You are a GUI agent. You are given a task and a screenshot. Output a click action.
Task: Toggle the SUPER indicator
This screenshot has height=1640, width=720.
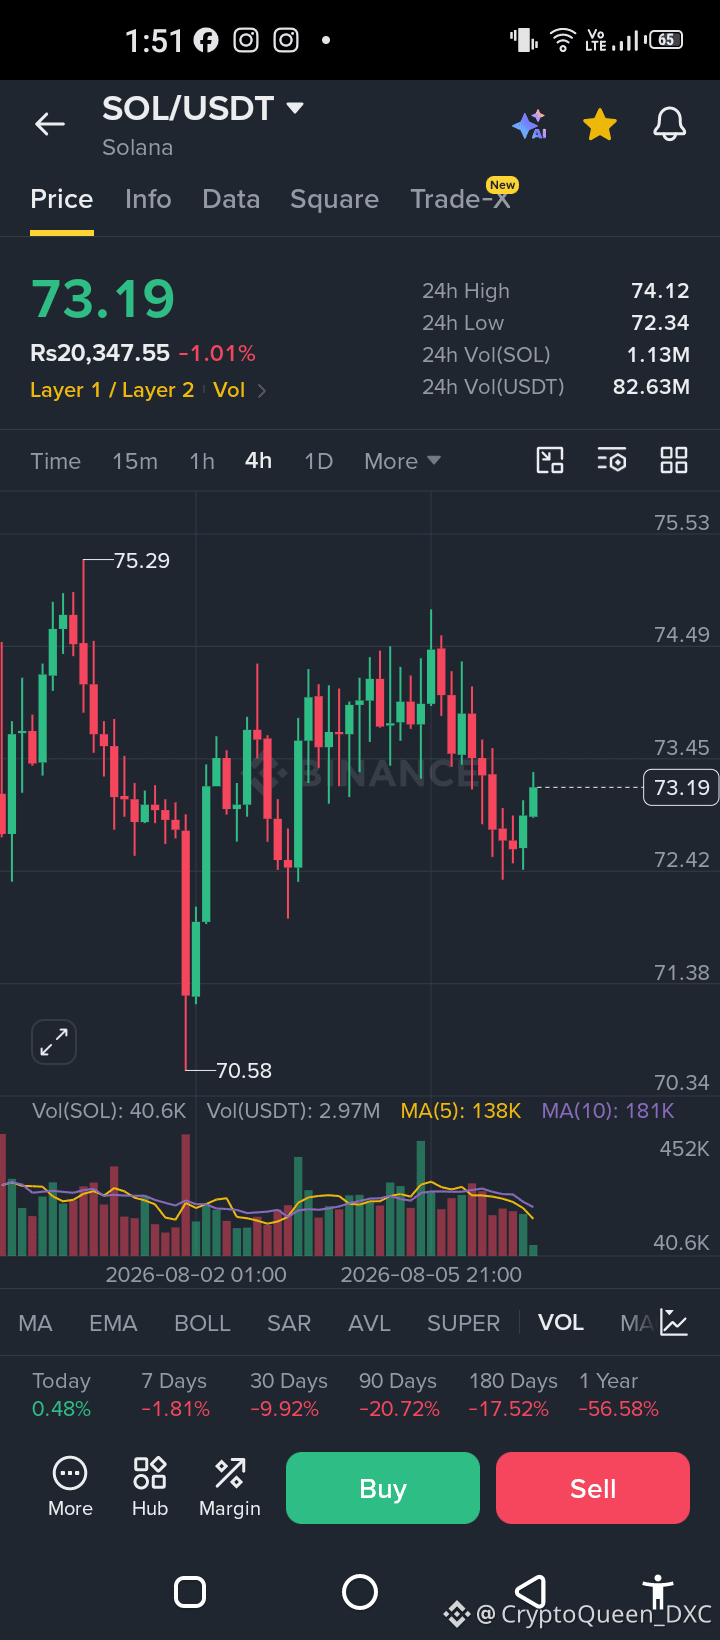coord(463,1323)
